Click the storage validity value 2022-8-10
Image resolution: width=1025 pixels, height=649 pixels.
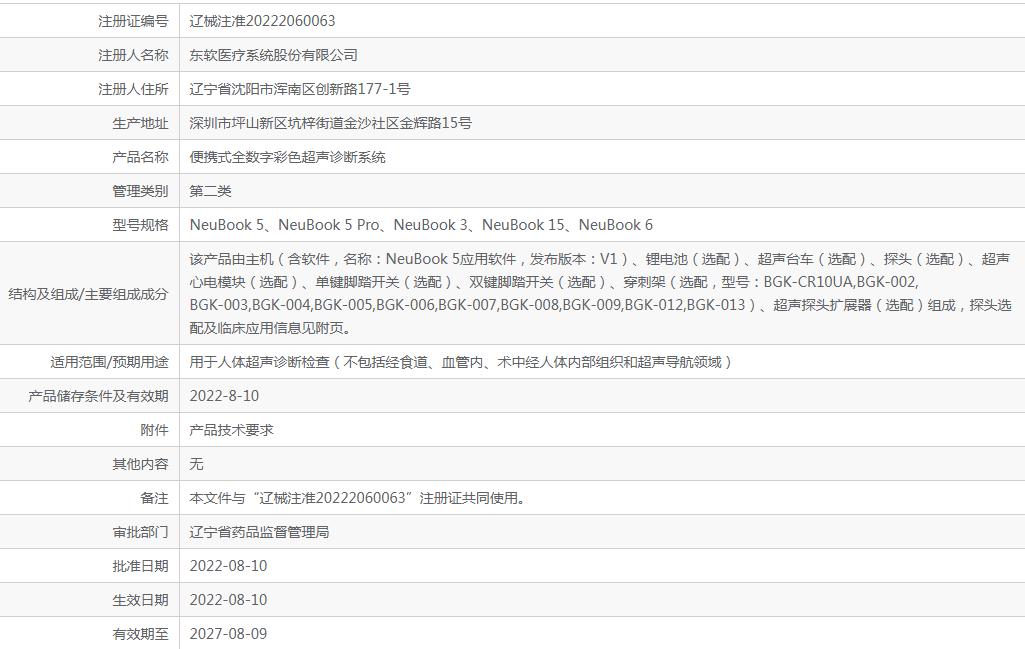pos(224,396)
